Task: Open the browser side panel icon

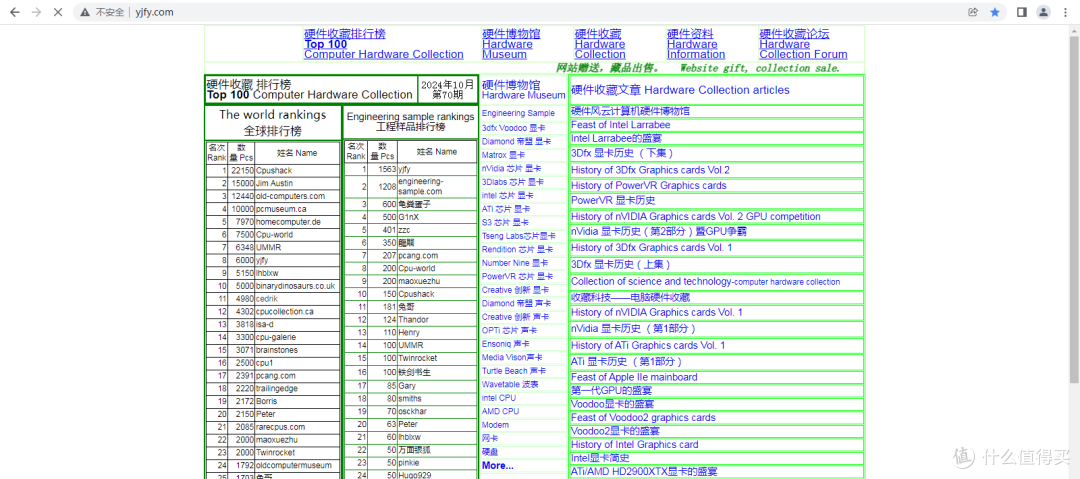Action: point(1022,12)
